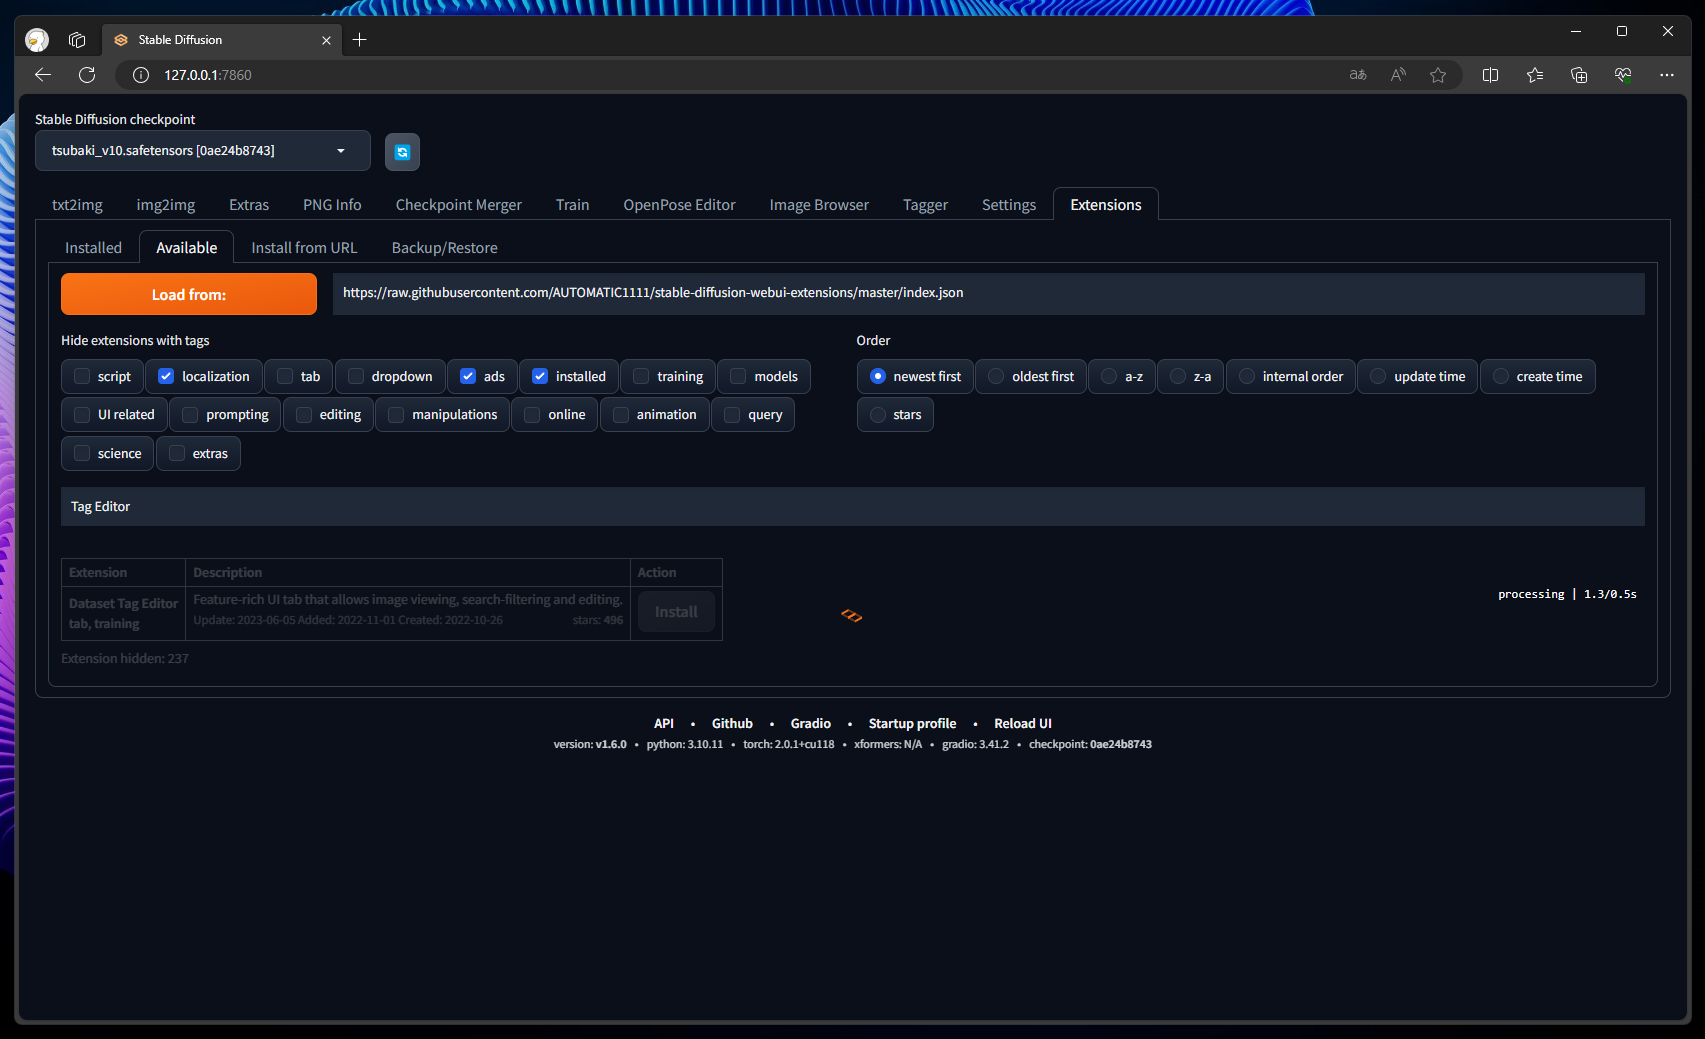The image size is (1705, 1039).
Task: Go back using the browser back arrow
Action: 42,75
